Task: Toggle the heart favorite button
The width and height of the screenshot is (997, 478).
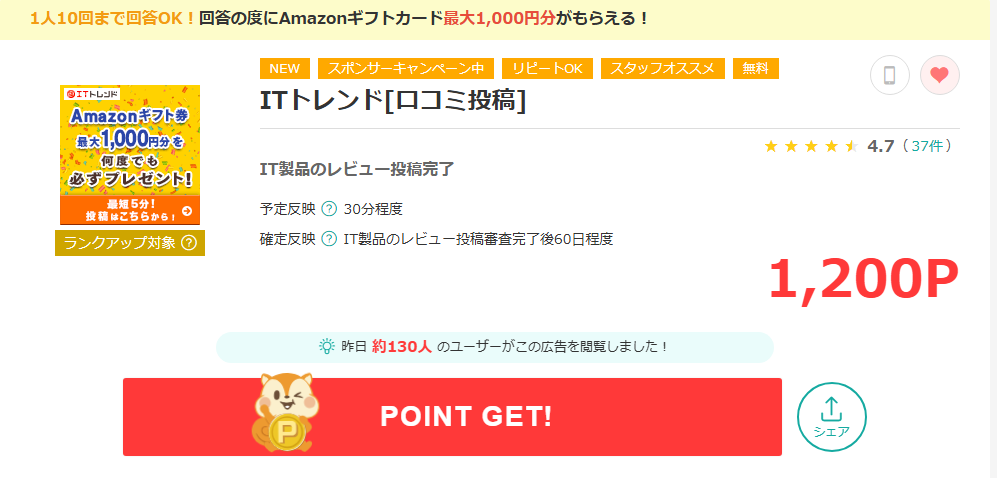Action: 939,75
